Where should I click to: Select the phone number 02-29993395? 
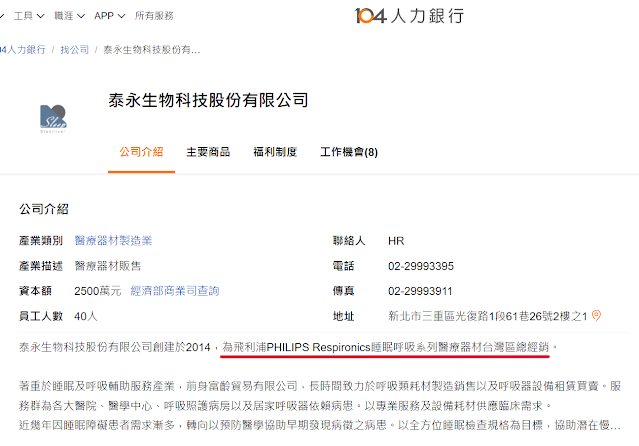coord(421,266)
